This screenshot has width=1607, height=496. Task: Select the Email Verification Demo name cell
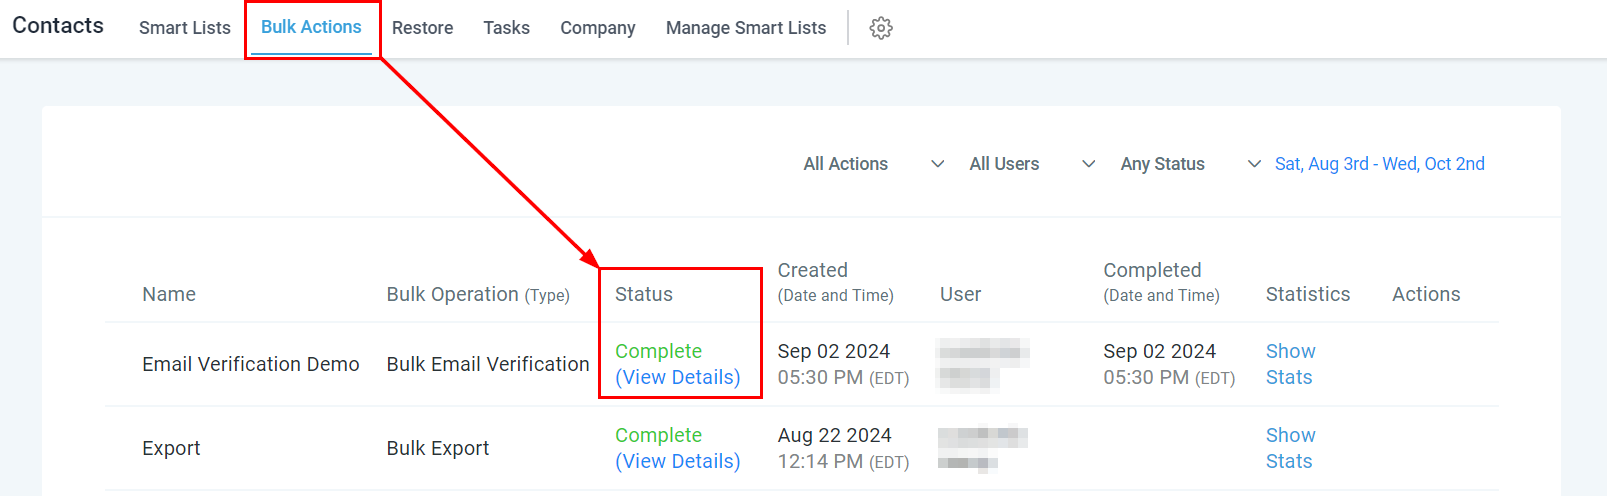(x=251, y=364)
